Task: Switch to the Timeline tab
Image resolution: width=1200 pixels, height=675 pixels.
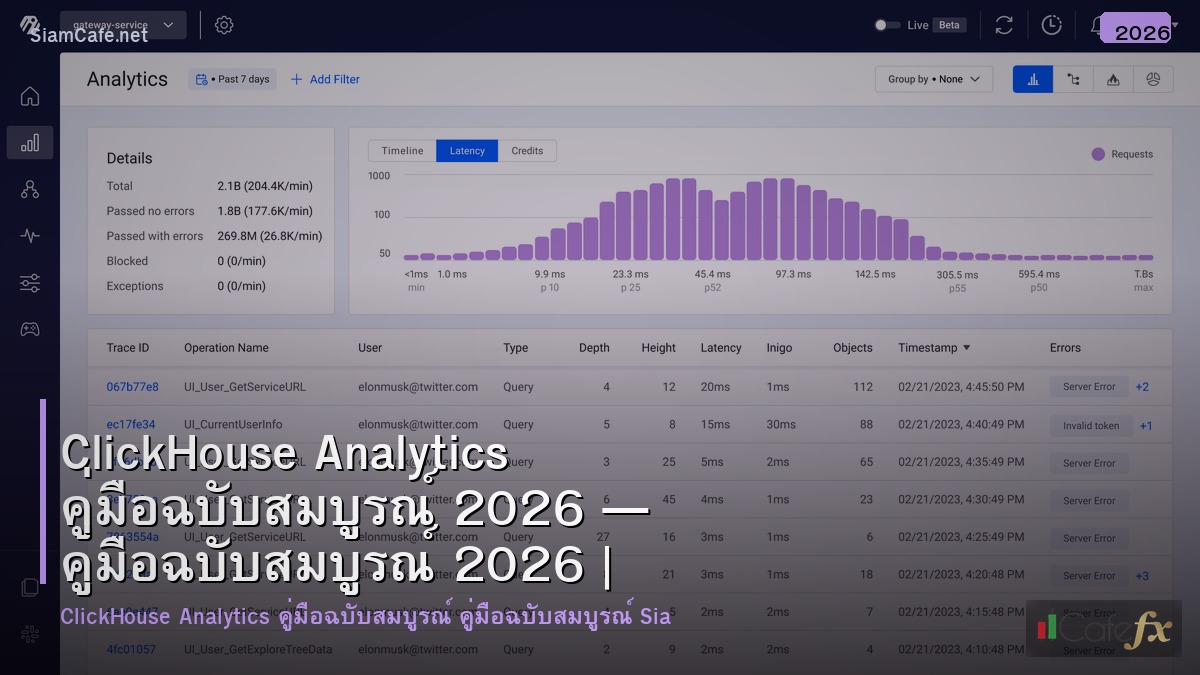Action: 401,151
